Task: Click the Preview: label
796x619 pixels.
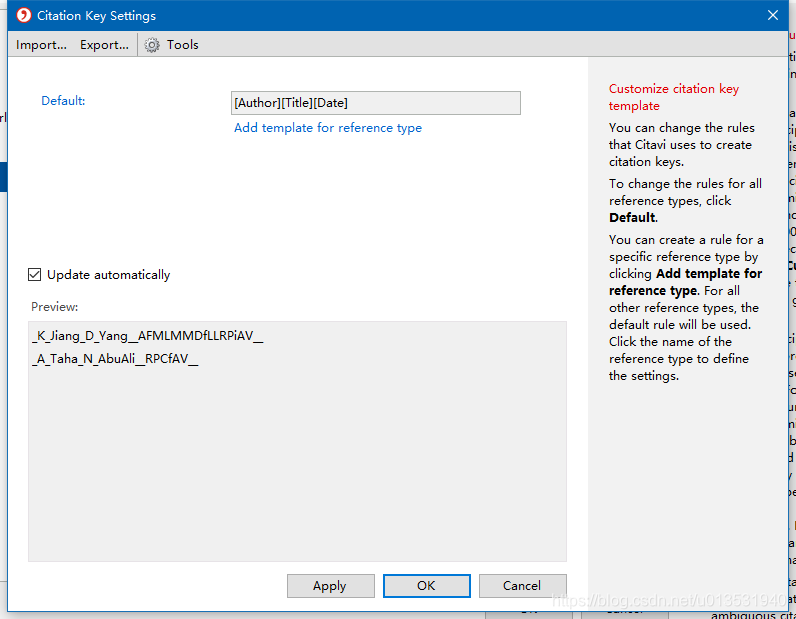Action: point(54,307)
